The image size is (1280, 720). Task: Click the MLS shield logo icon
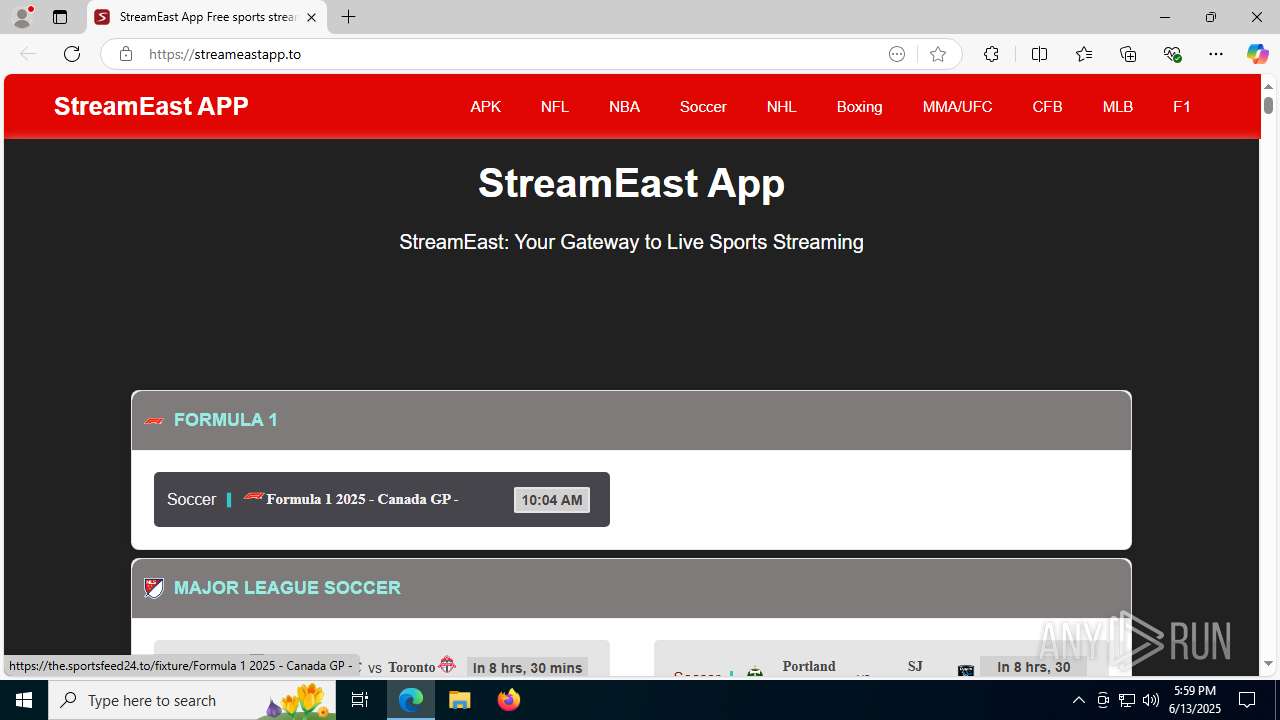[154, 588]
